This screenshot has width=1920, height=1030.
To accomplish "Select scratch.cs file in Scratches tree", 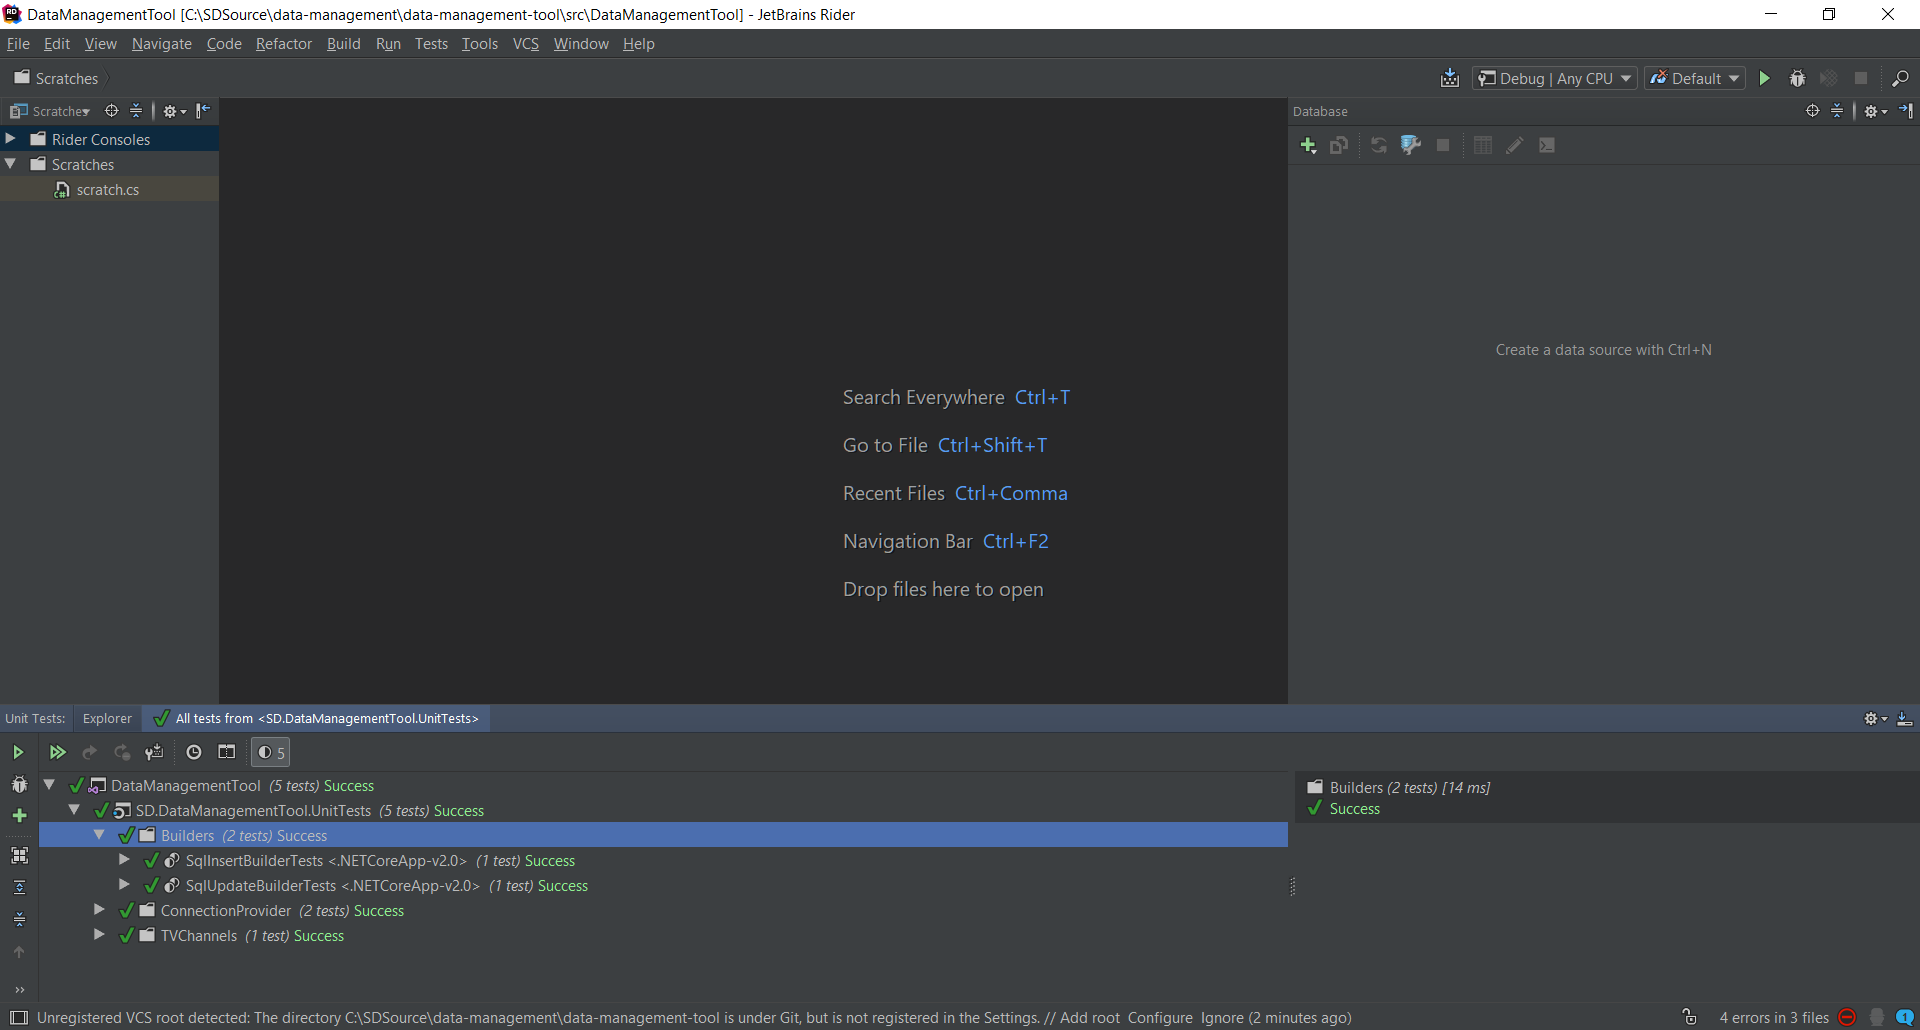I will point(109,189).
